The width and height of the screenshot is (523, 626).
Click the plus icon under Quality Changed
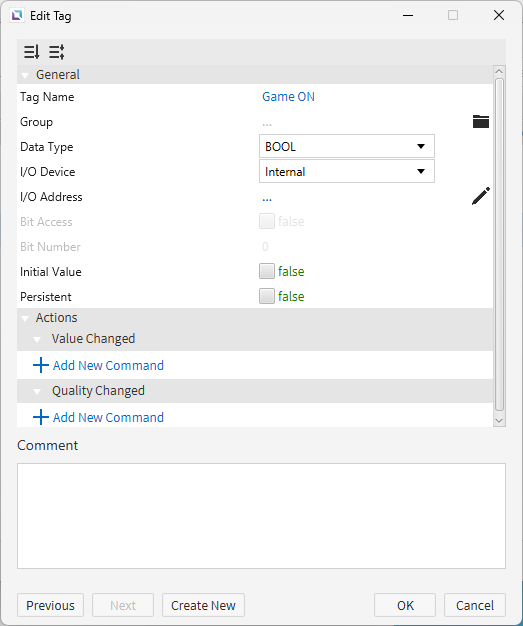41,417
